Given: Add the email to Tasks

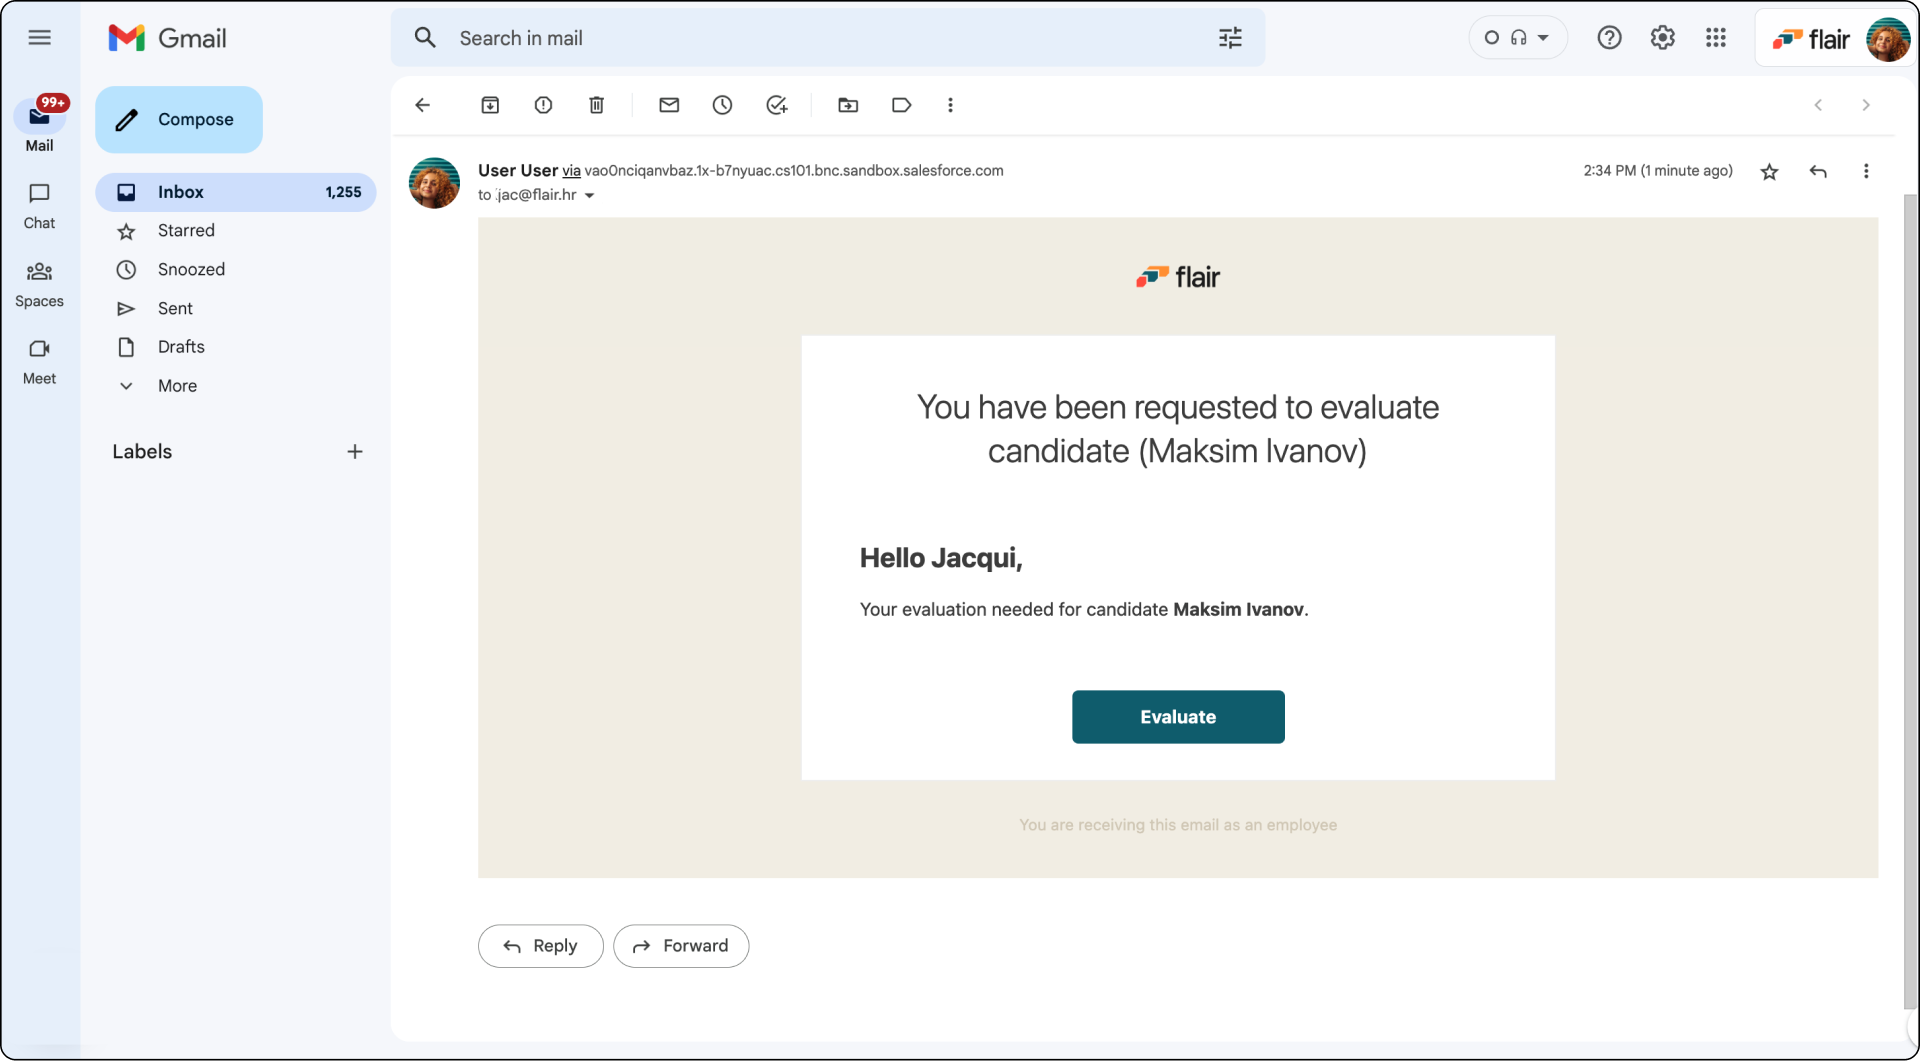Looking at the screenshot, I should [777, 105].
